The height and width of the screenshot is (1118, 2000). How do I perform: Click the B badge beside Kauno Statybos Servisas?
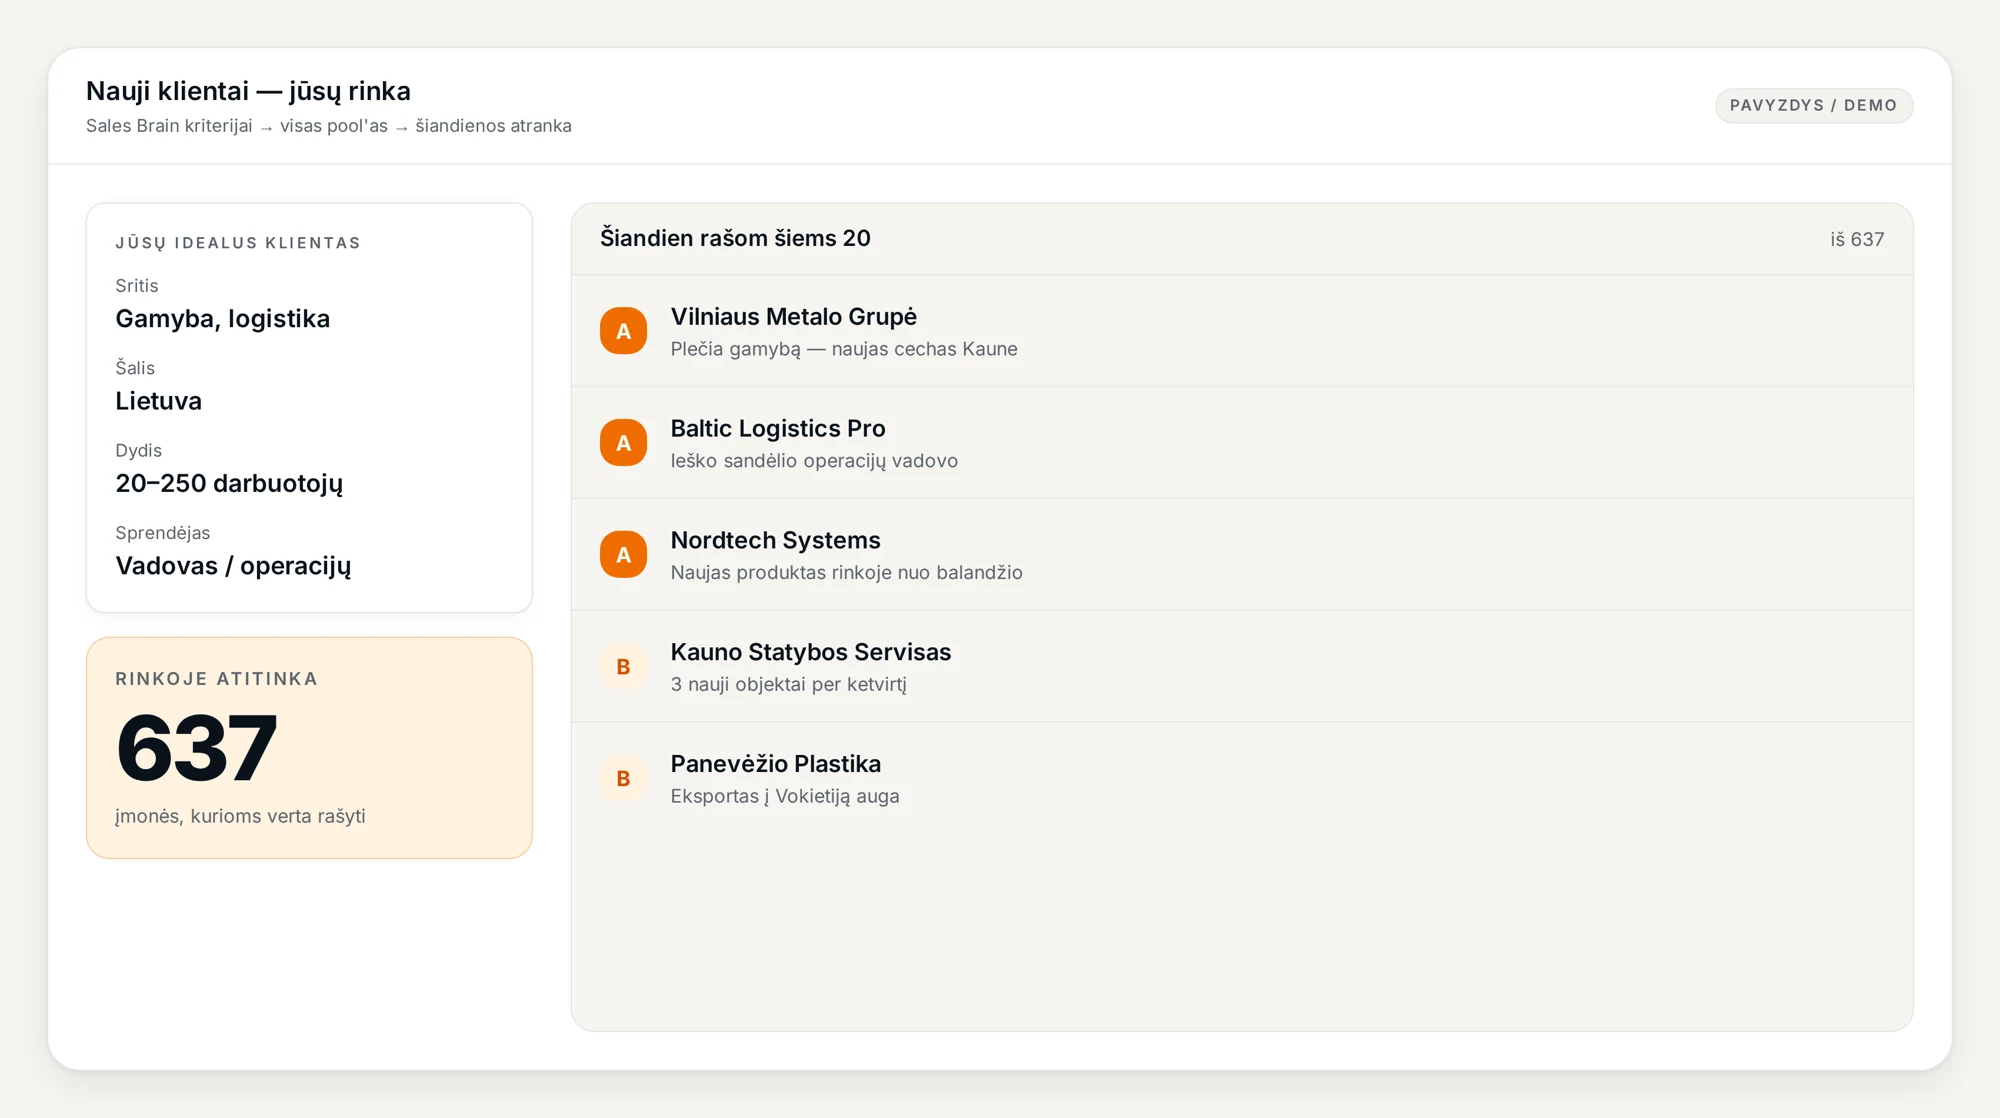[x=623, y=667]
